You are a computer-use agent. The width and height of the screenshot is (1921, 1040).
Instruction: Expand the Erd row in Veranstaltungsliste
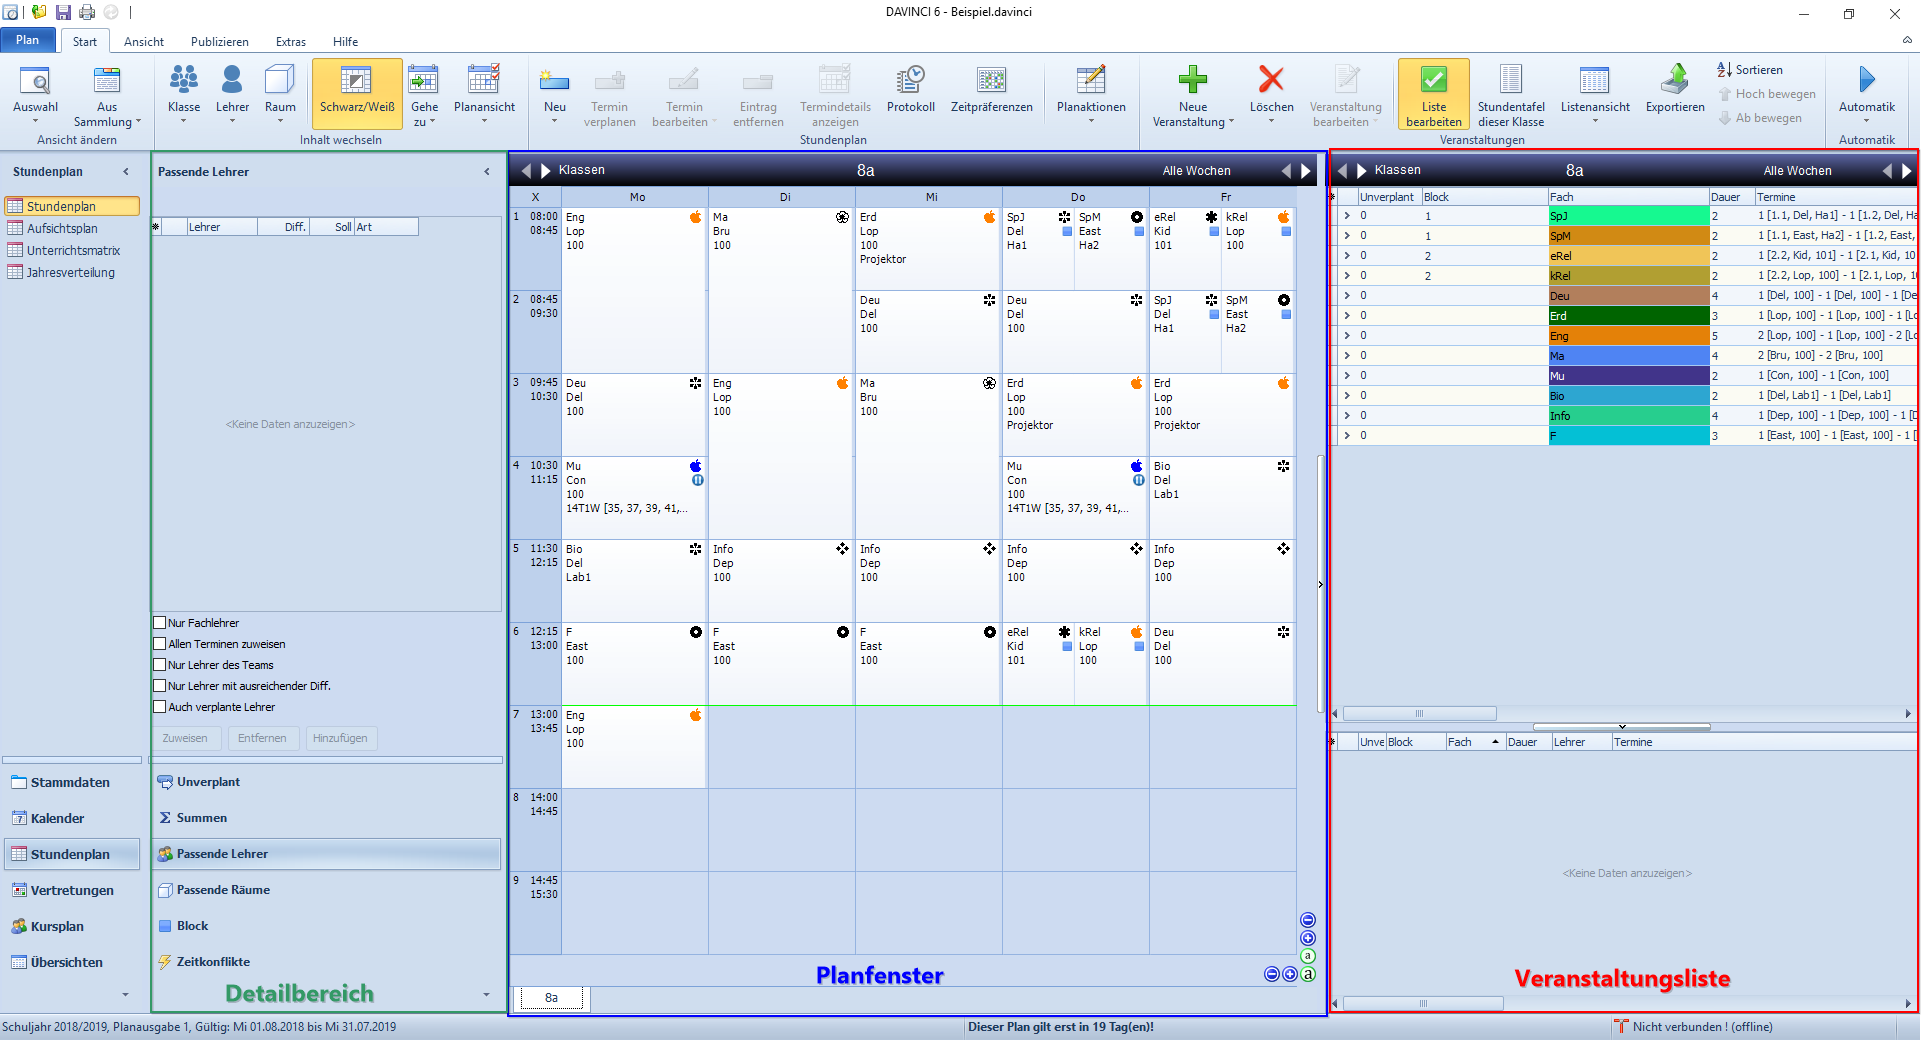(x=1347, y=316)
